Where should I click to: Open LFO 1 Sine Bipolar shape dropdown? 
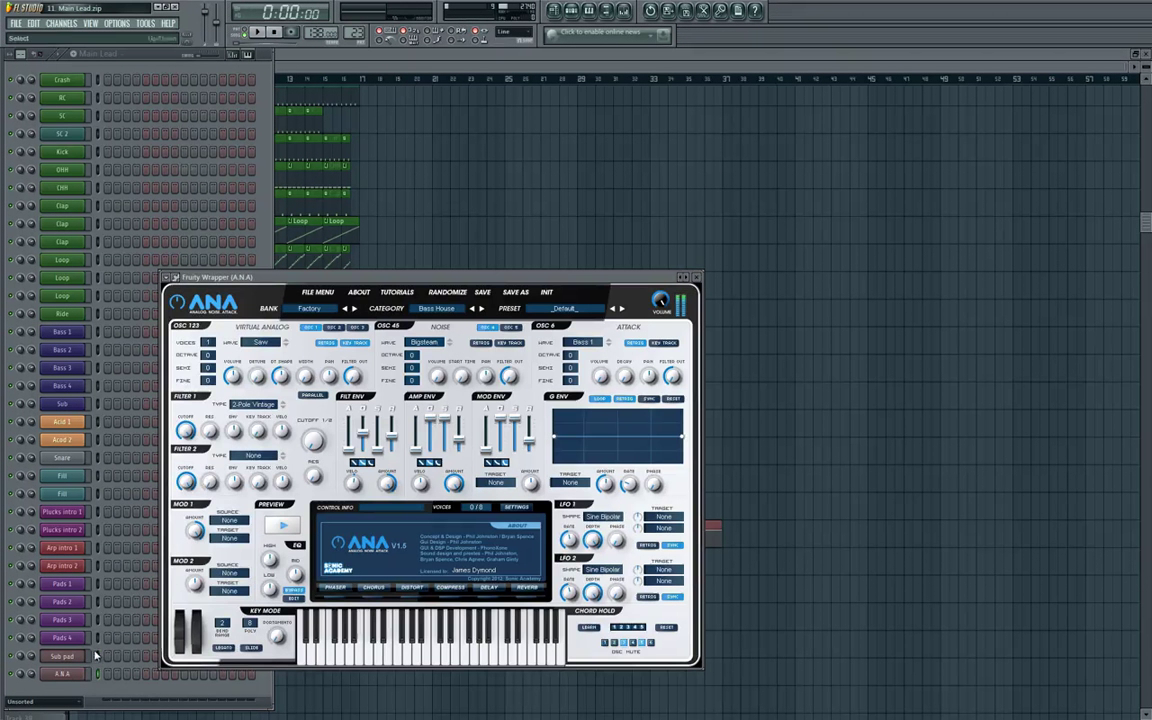point(602,517)
